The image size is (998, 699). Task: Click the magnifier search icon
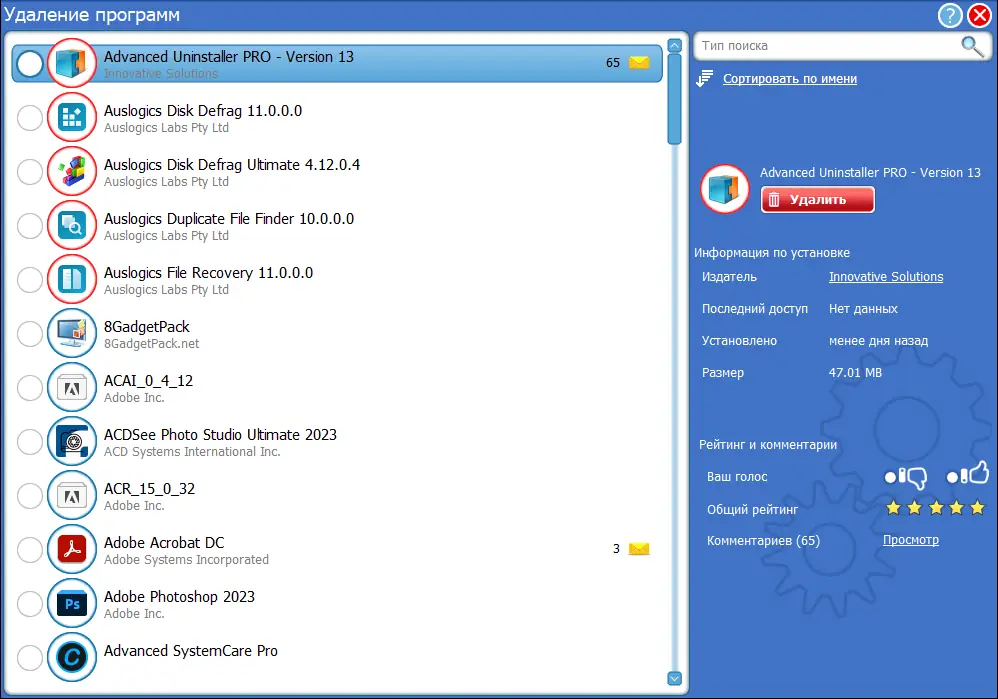[973, 46]
